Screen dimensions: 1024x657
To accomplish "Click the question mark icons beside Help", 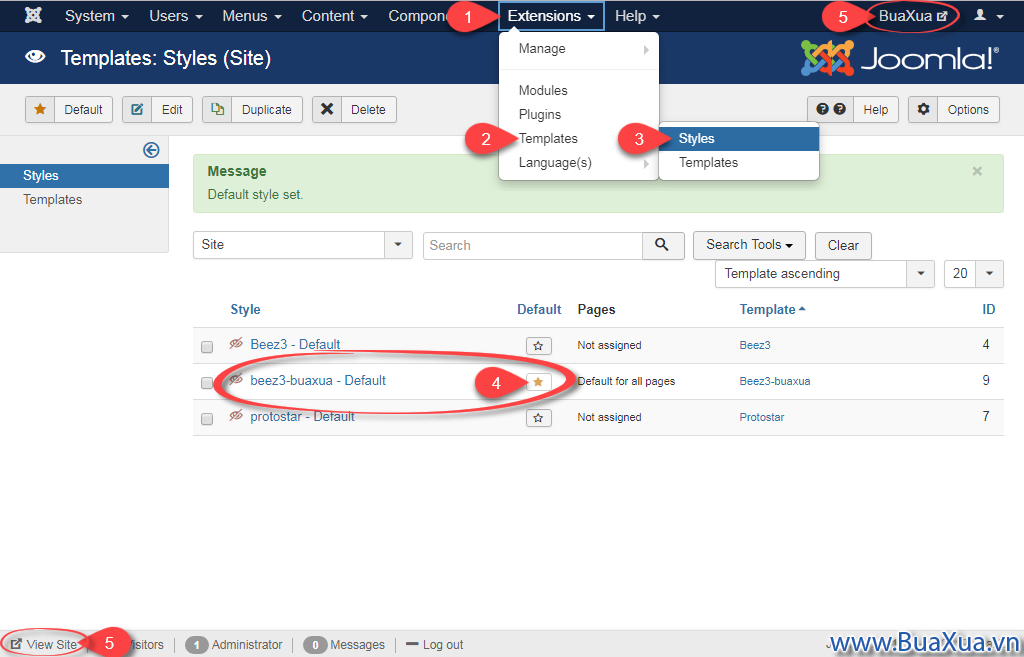I will click(831, 109).
